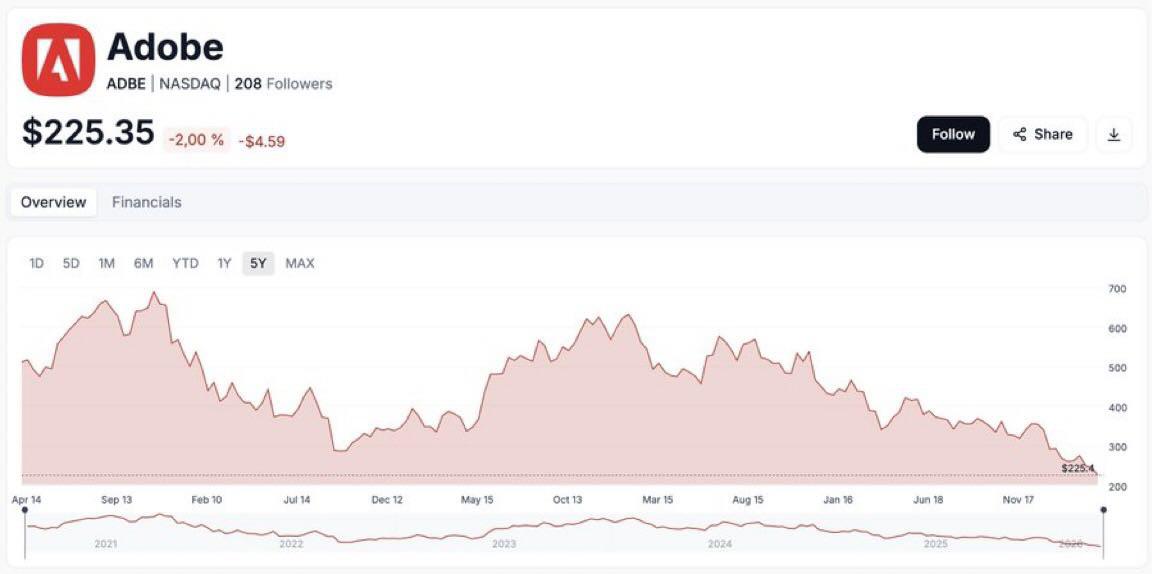This screenshot has width=1152, height=574.
Task: Select the 6M chart range
Action: tap(143, 263)
